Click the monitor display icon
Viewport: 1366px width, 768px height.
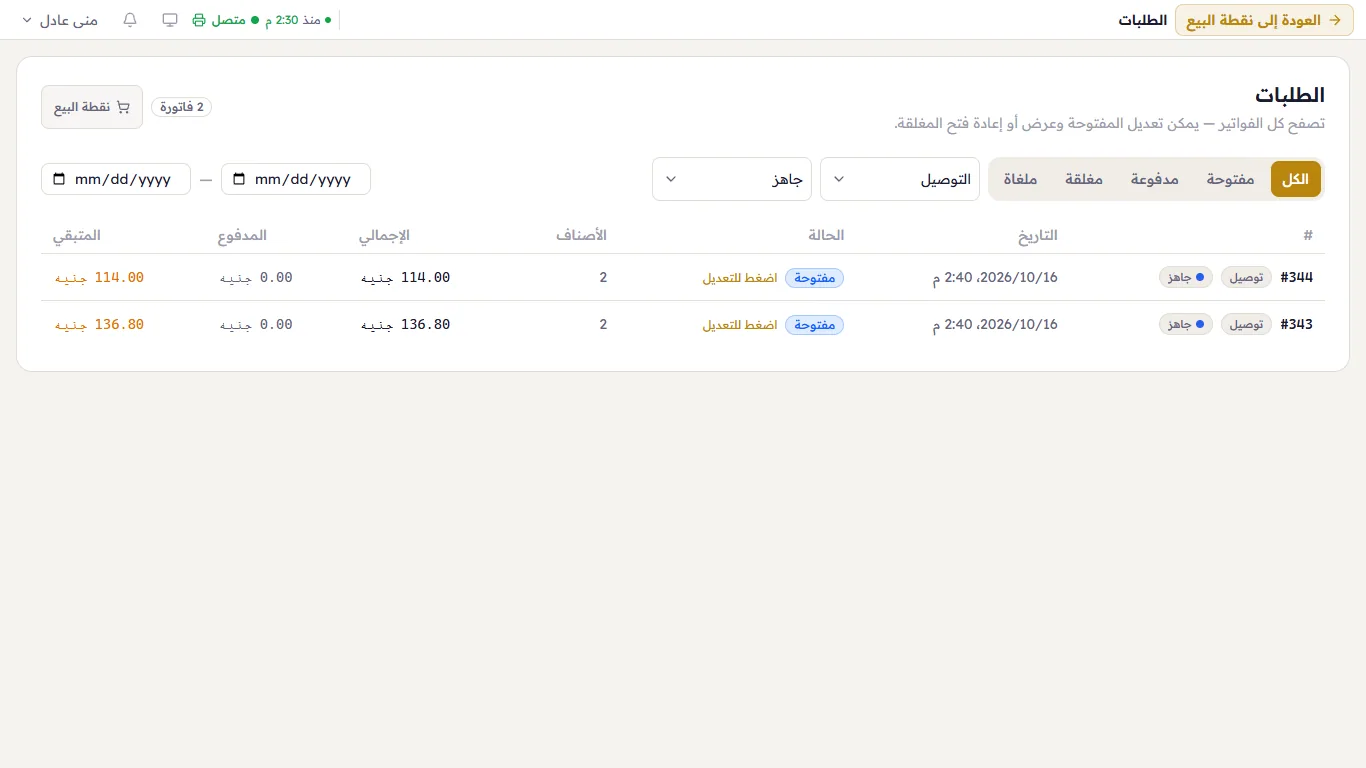[x=170, y=20]
